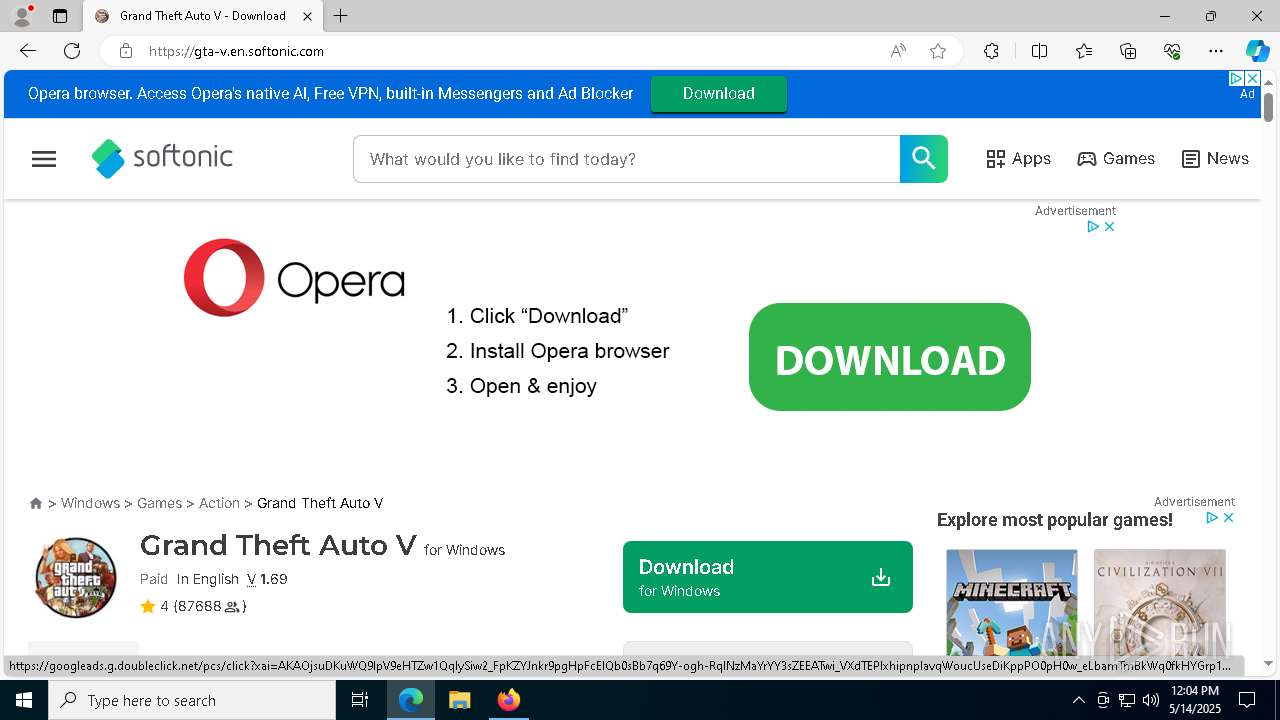
Task: Open the Softonic hamburger menu
Action: click(x=44, y=159)
